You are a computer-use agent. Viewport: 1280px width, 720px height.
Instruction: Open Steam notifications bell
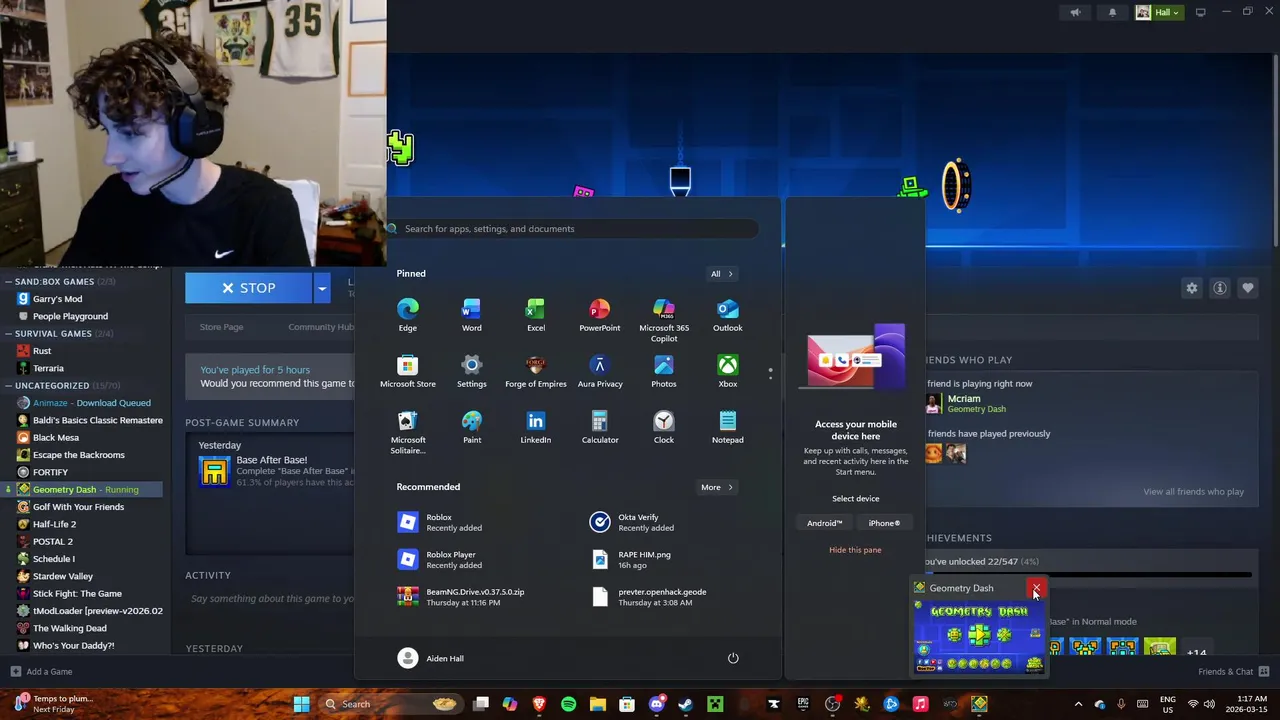coord(1112,12)
